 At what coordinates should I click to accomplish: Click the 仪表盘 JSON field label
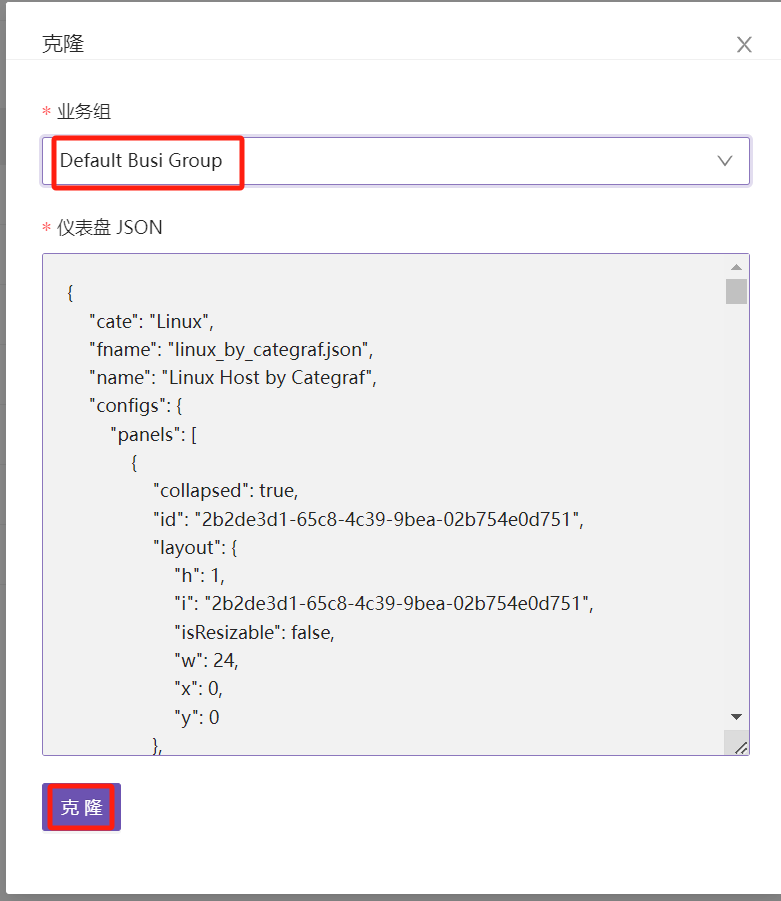(x=109, y=227)
